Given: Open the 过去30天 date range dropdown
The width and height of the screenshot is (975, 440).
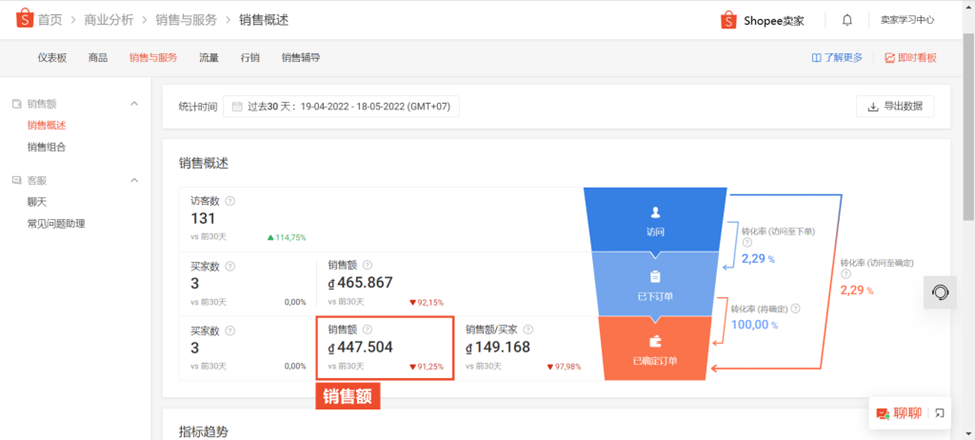Looking at the screenshot, I should pyautogui.click(x=341, y=107).
